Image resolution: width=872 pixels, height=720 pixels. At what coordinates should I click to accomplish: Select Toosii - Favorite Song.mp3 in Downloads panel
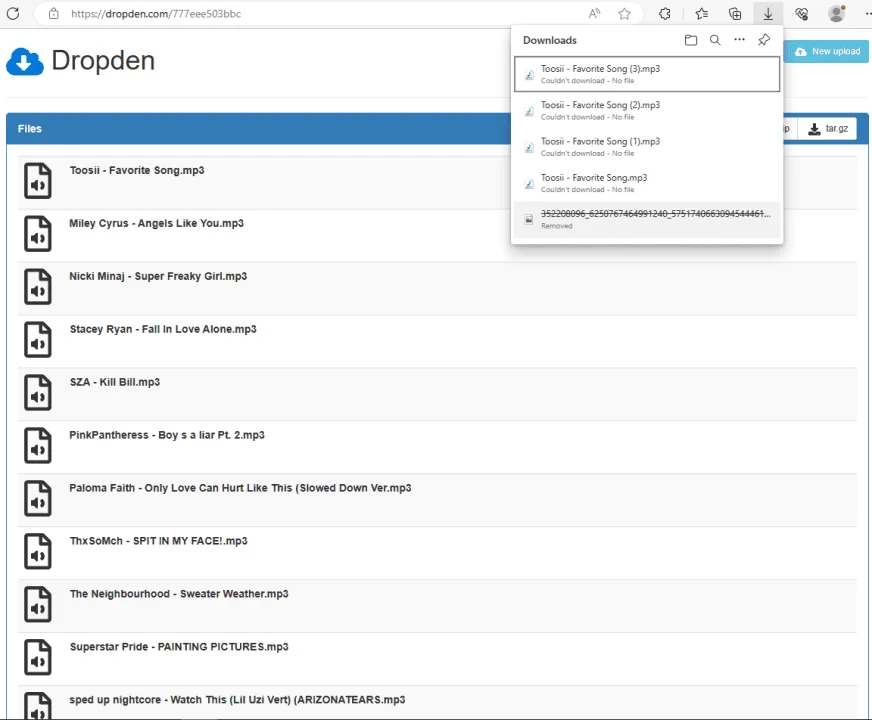tap(647, 183)
